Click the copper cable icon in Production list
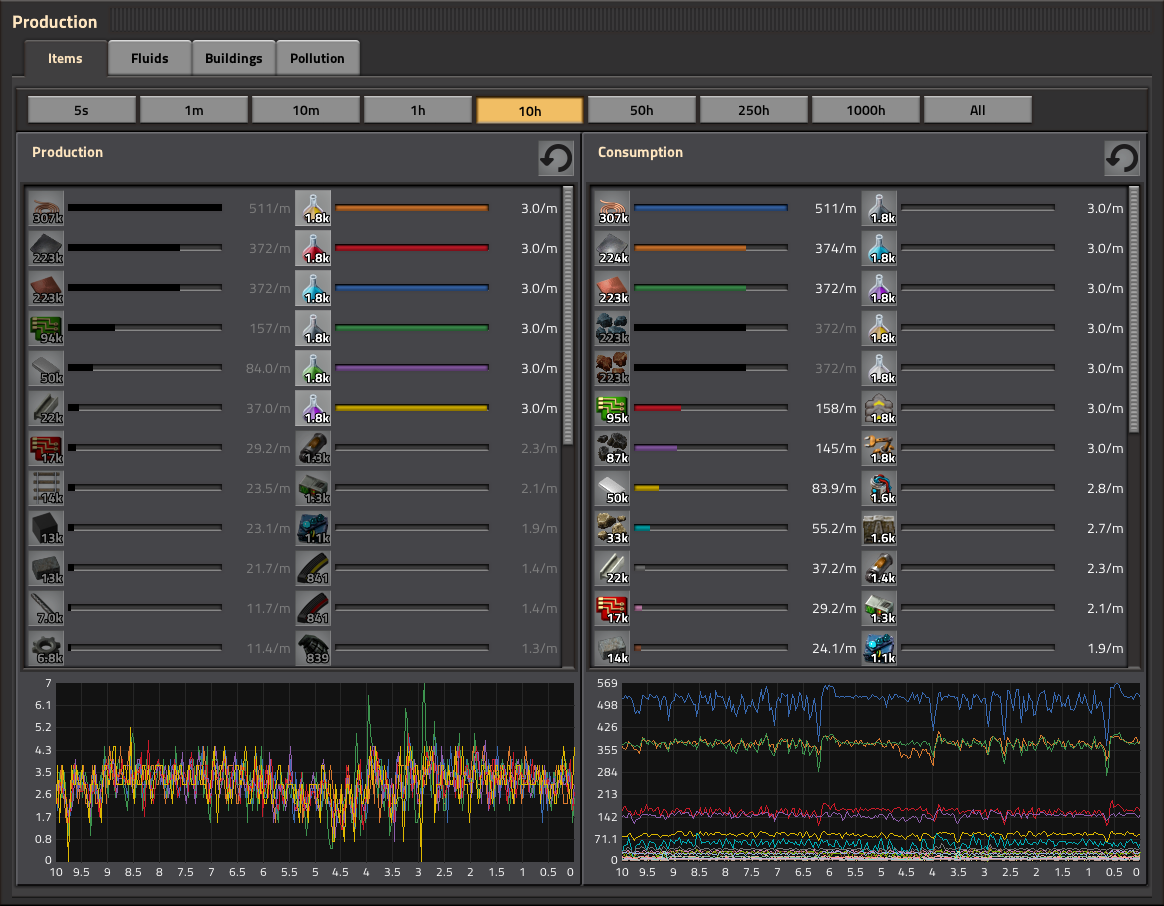This screenshot has width=1164, height=906. coord(46,209)
